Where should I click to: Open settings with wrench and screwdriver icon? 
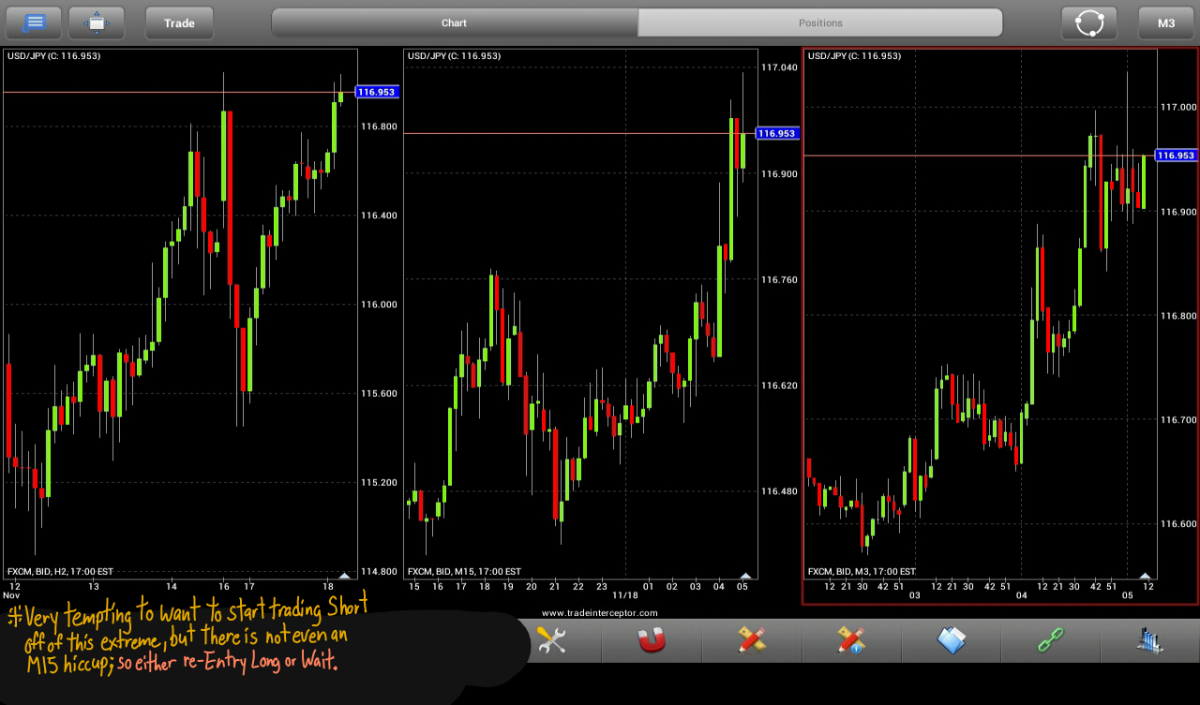click(552, 640)
